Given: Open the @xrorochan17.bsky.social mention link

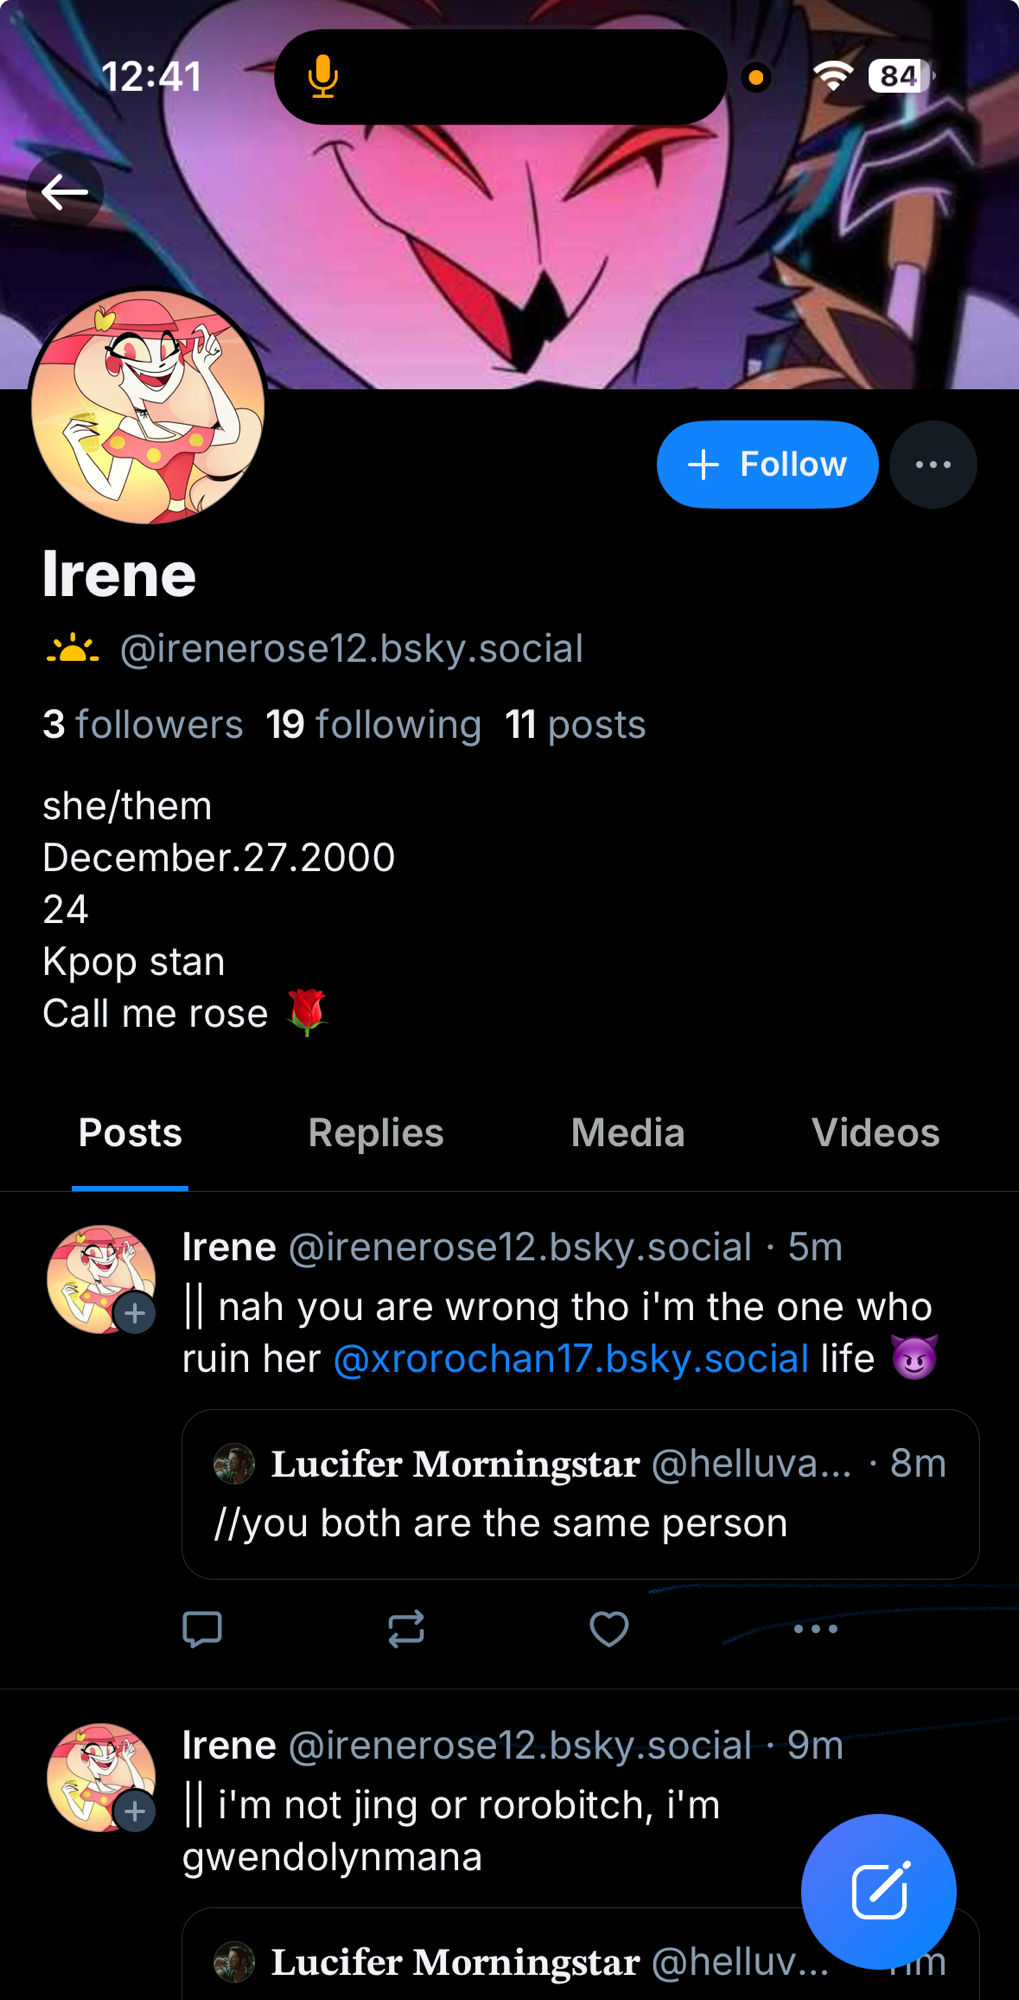Looking at the screenshot, I should click(570, 1359).
